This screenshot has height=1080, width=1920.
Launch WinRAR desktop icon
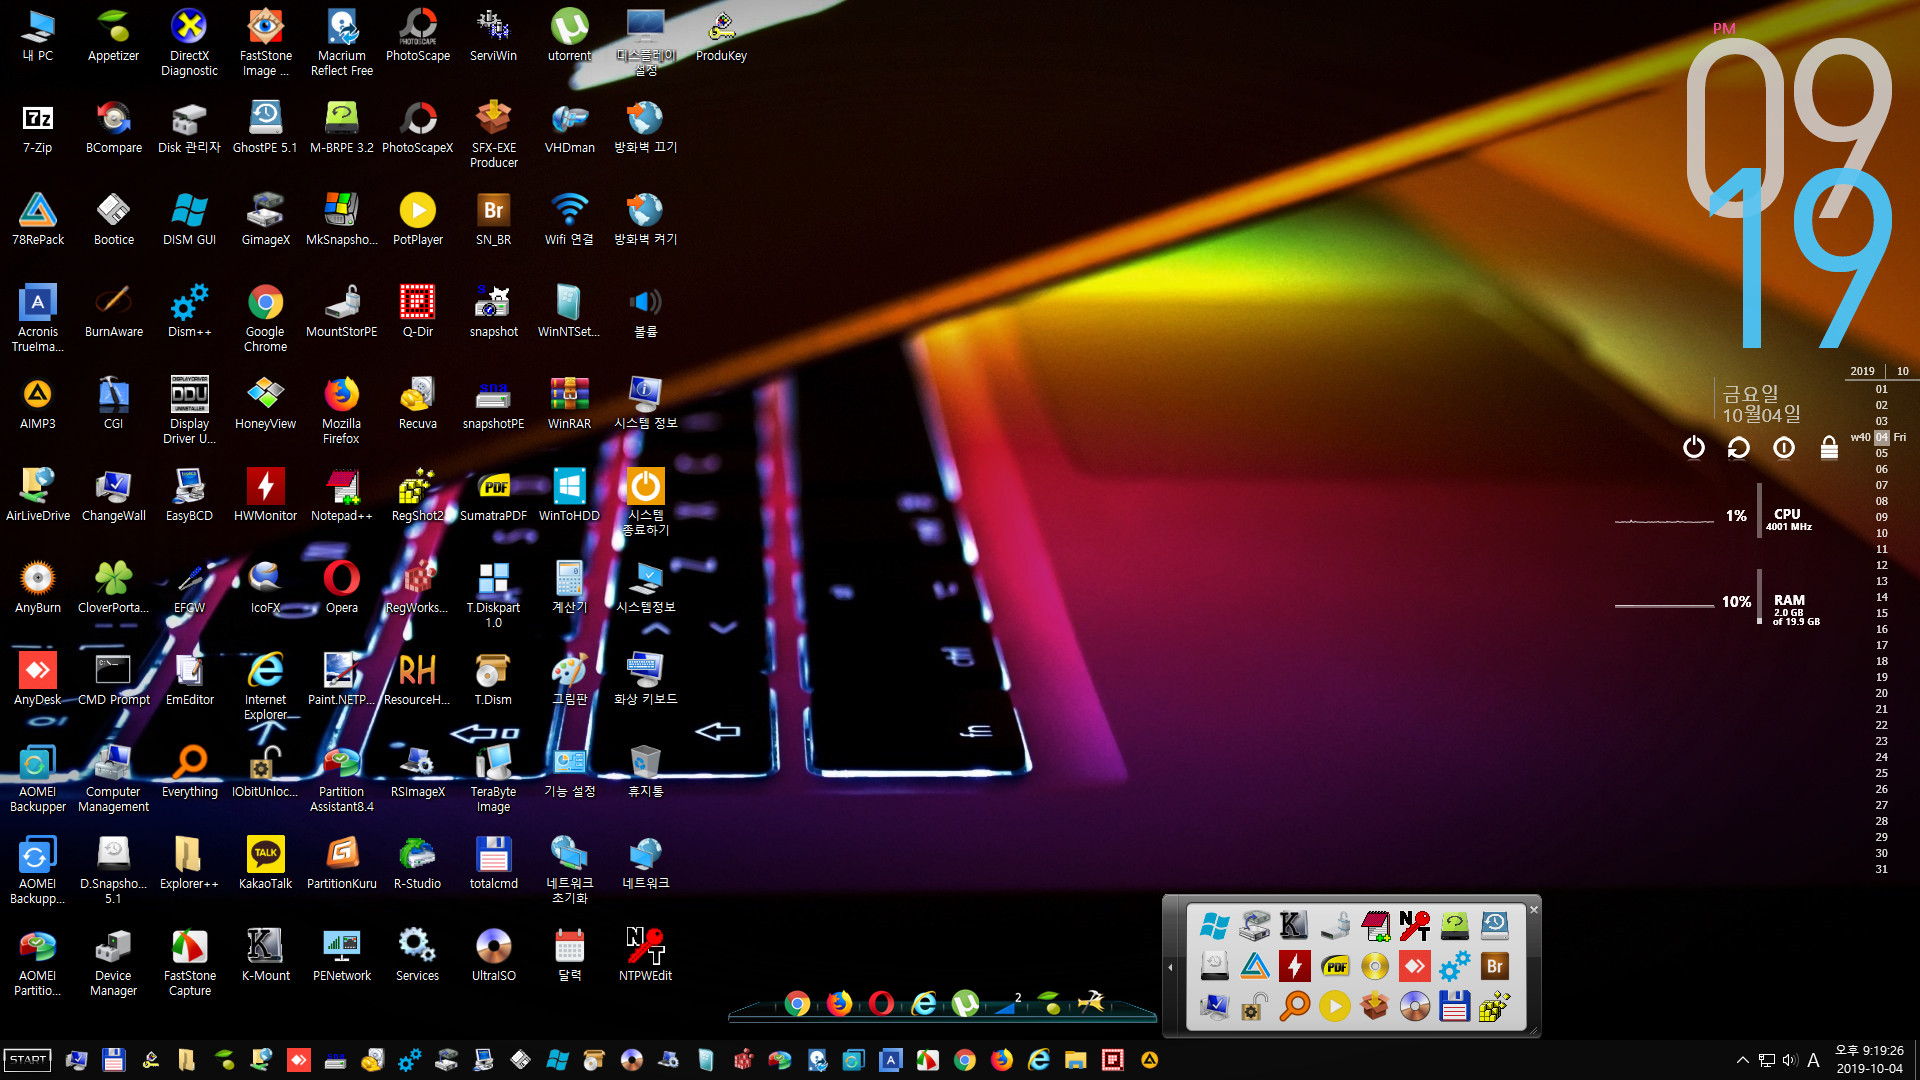569,404
